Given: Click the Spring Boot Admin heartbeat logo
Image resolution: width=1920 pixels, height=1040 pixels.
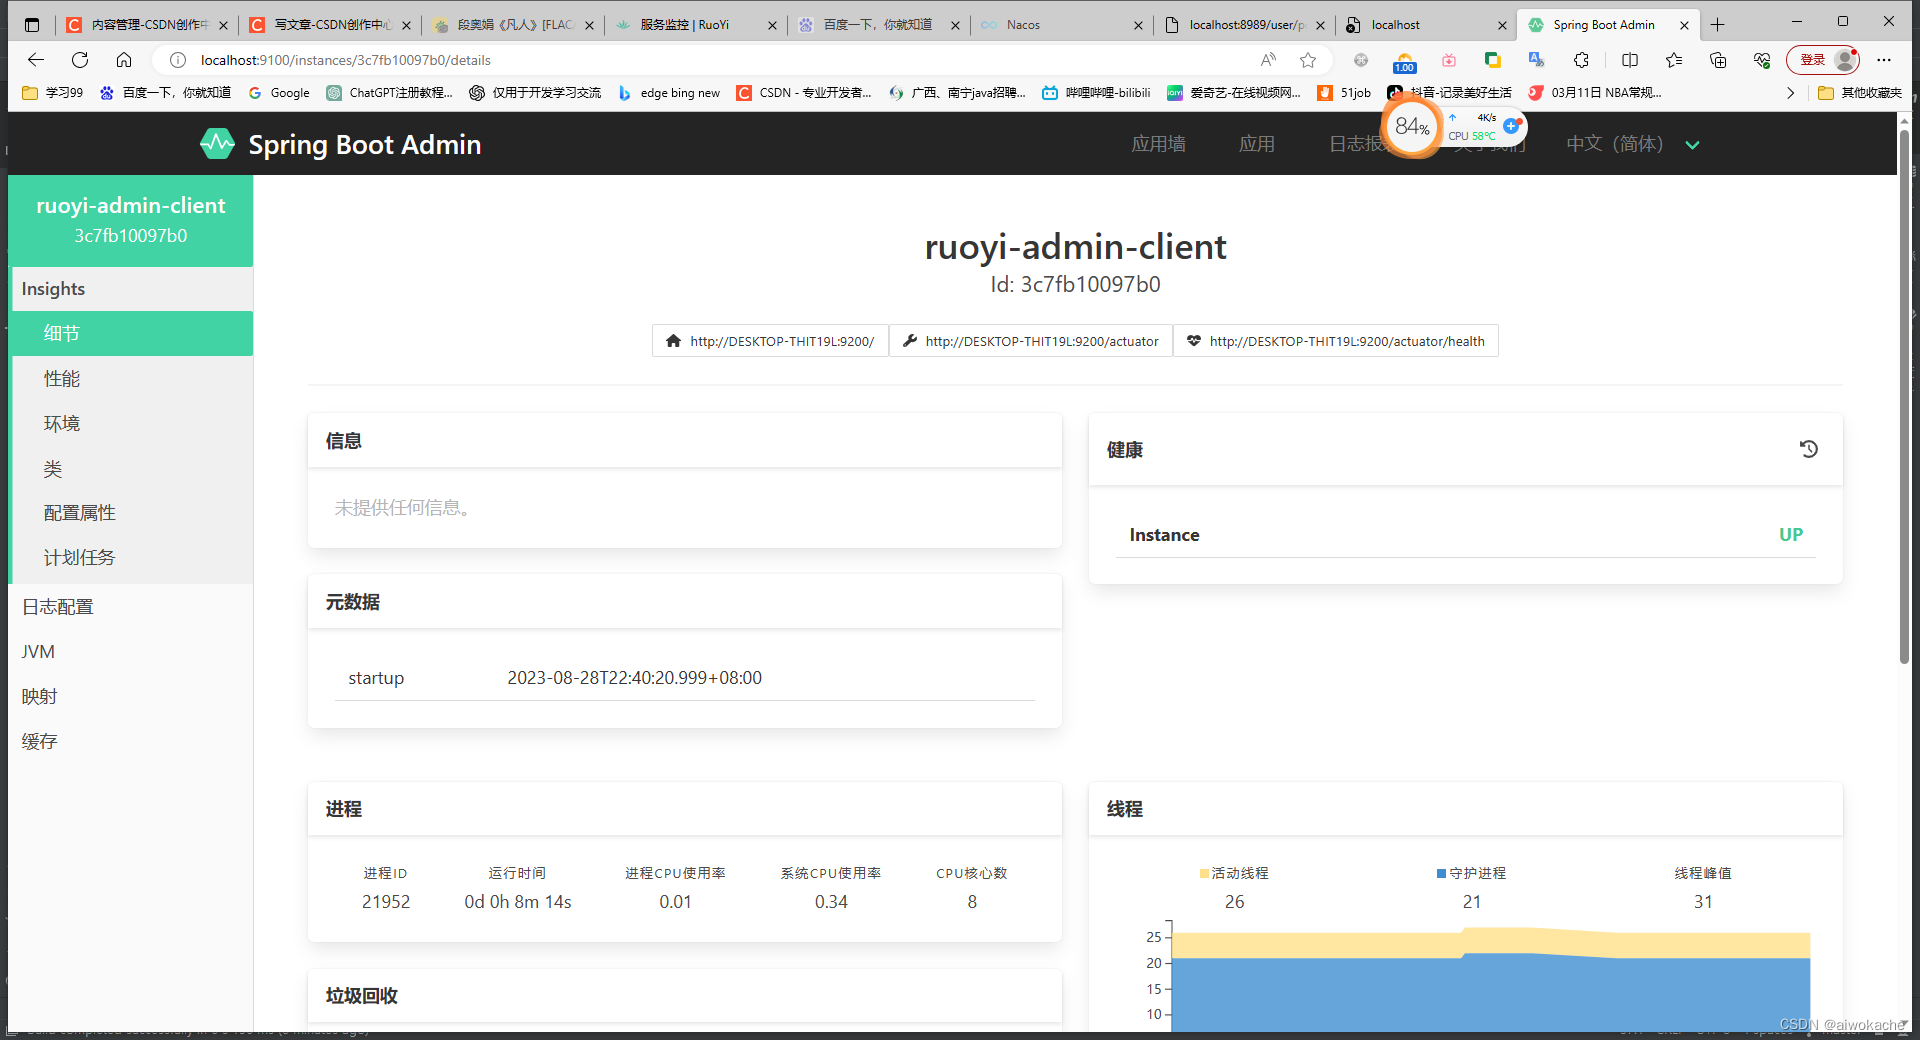Looking at the screenshot, I should [x=217, y=144].
